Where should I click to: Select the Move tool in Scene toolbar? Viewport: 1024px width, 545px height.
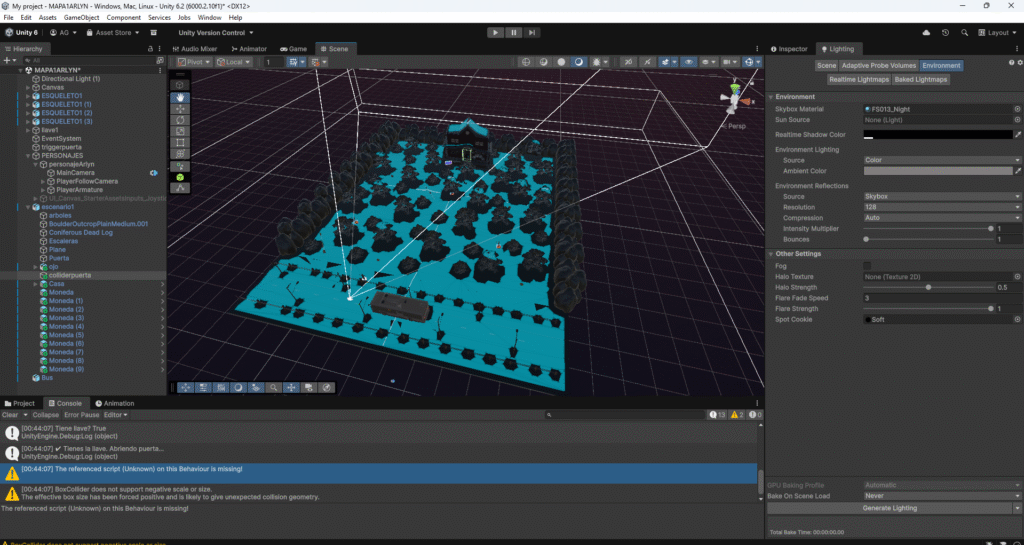(180, 109)
